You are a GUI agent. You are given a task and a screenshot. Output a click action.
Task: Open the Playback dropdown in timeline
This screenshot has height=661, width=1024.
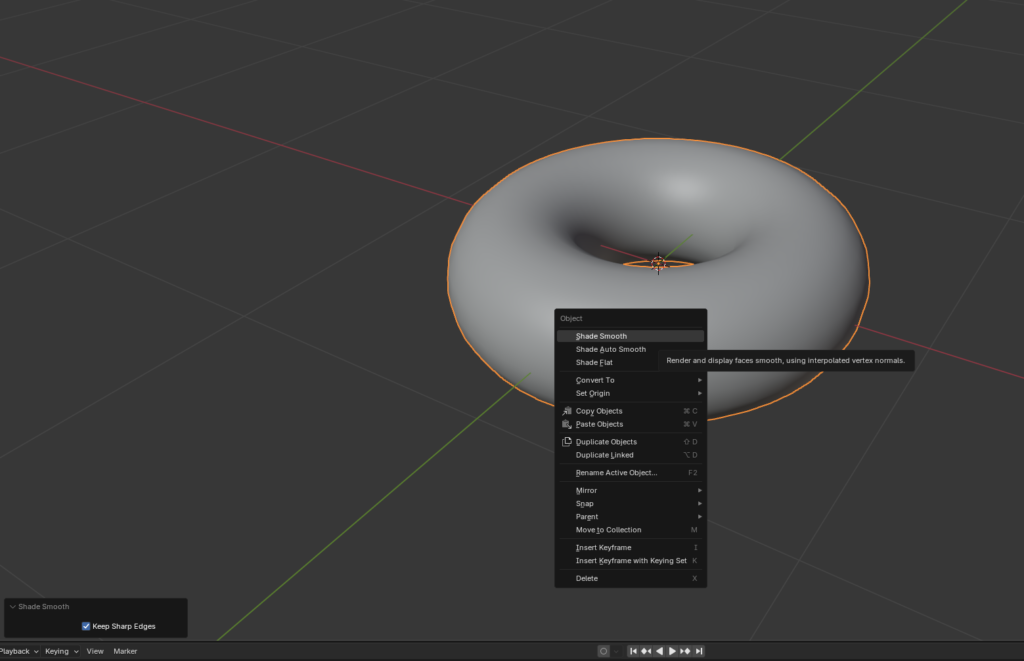tap(18, 651)
